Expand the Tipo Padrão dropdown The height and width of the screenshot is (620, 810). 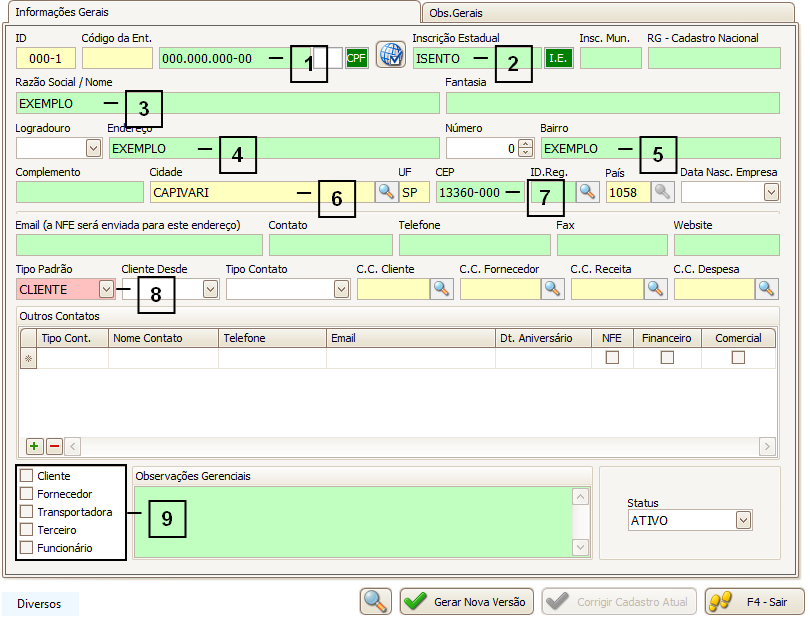click(107, 289)
